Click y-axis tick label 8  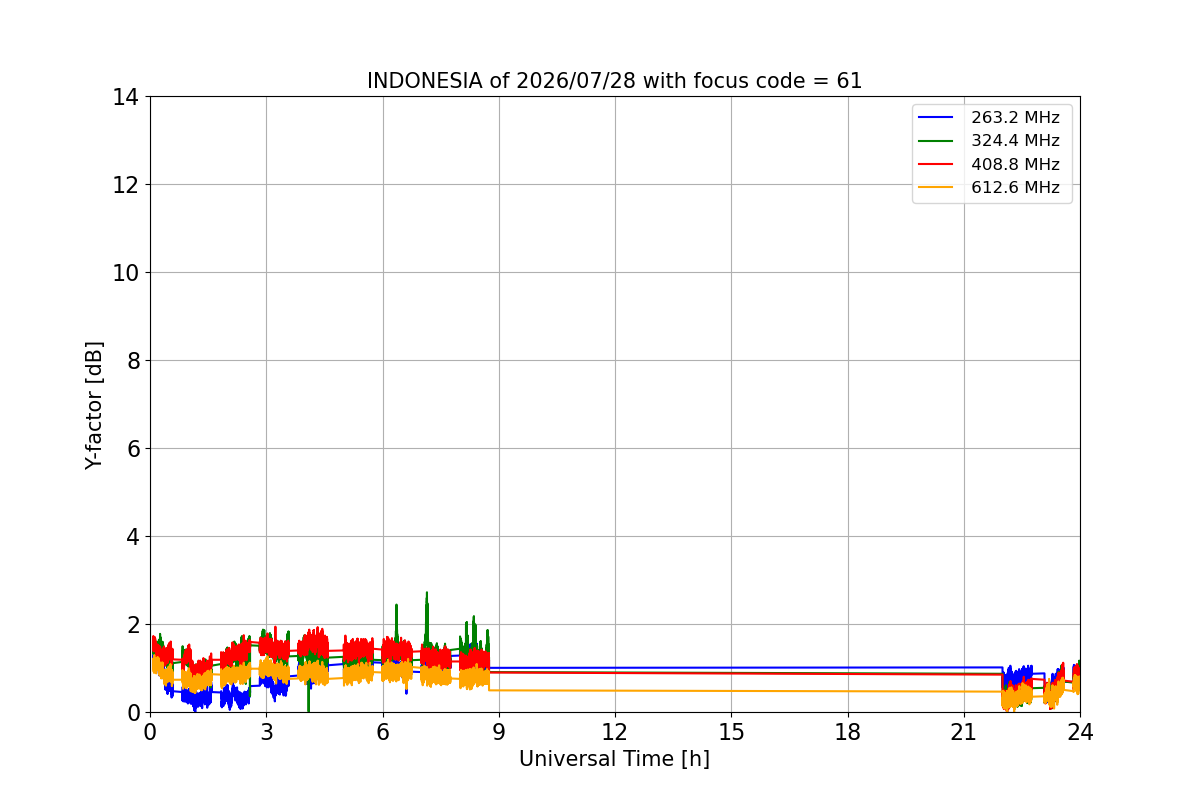pyautogui.click(x=132, y=361)
